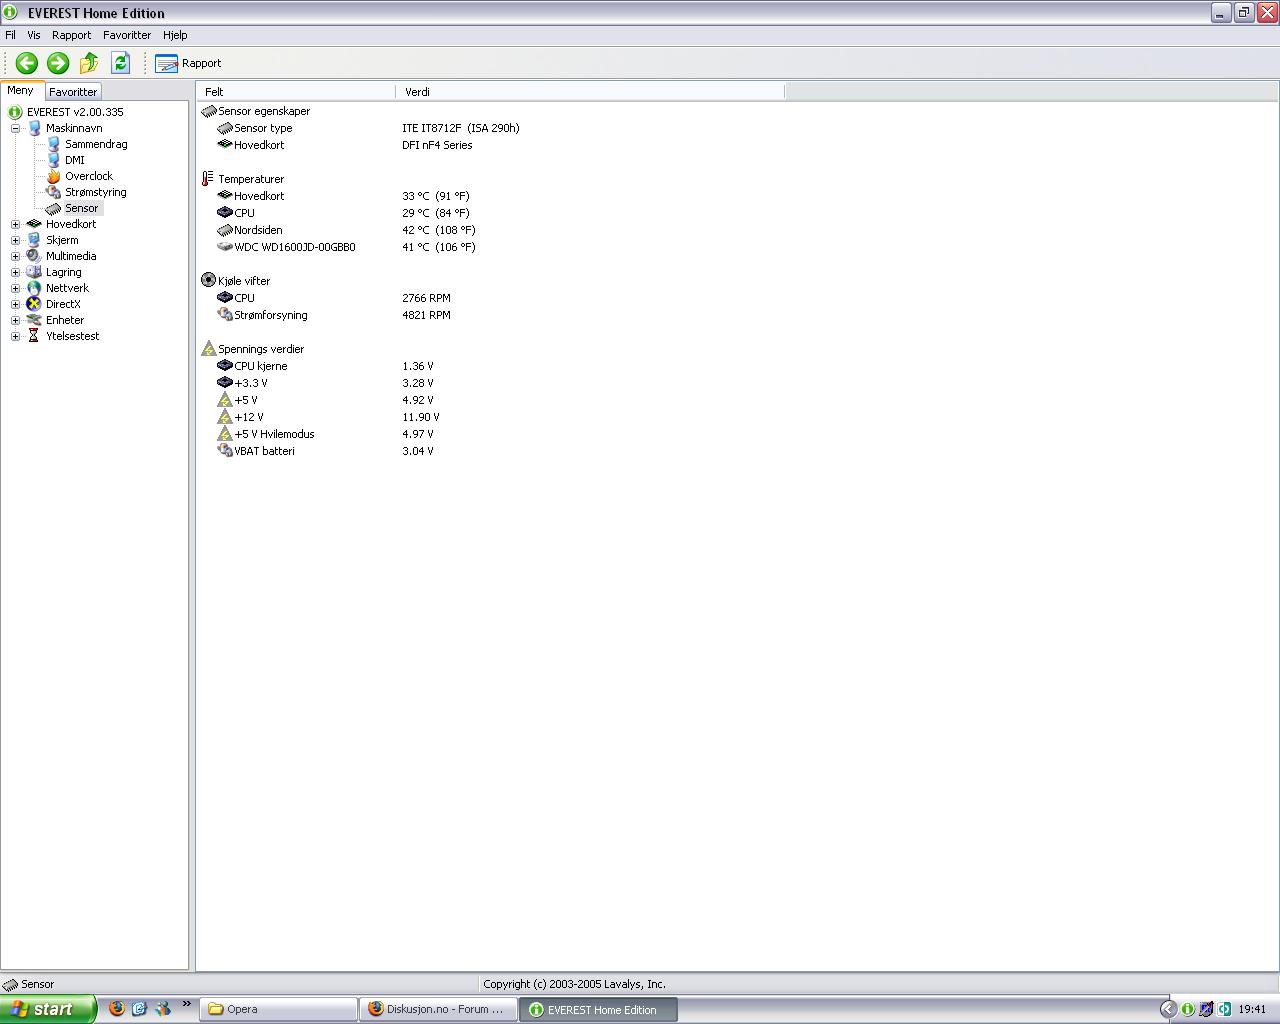This screenshot has width=1280, height=1024.
Task: Click the Verdi column header
Action: coord(590,91)
